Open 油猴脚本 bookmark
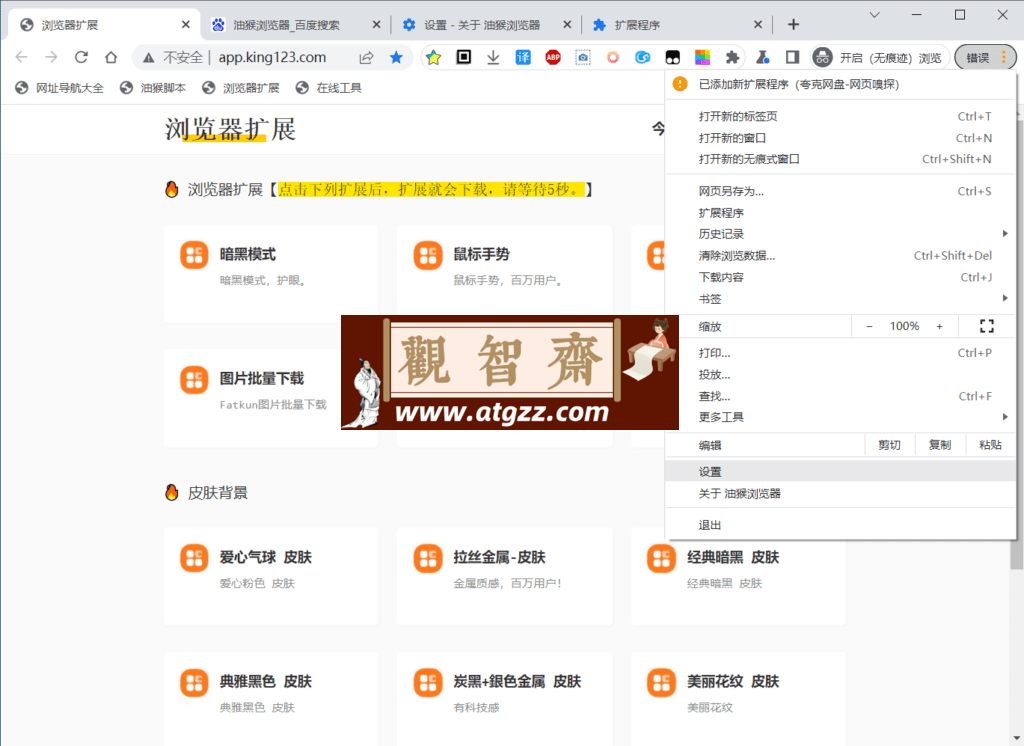 click(x=153, y=88)
